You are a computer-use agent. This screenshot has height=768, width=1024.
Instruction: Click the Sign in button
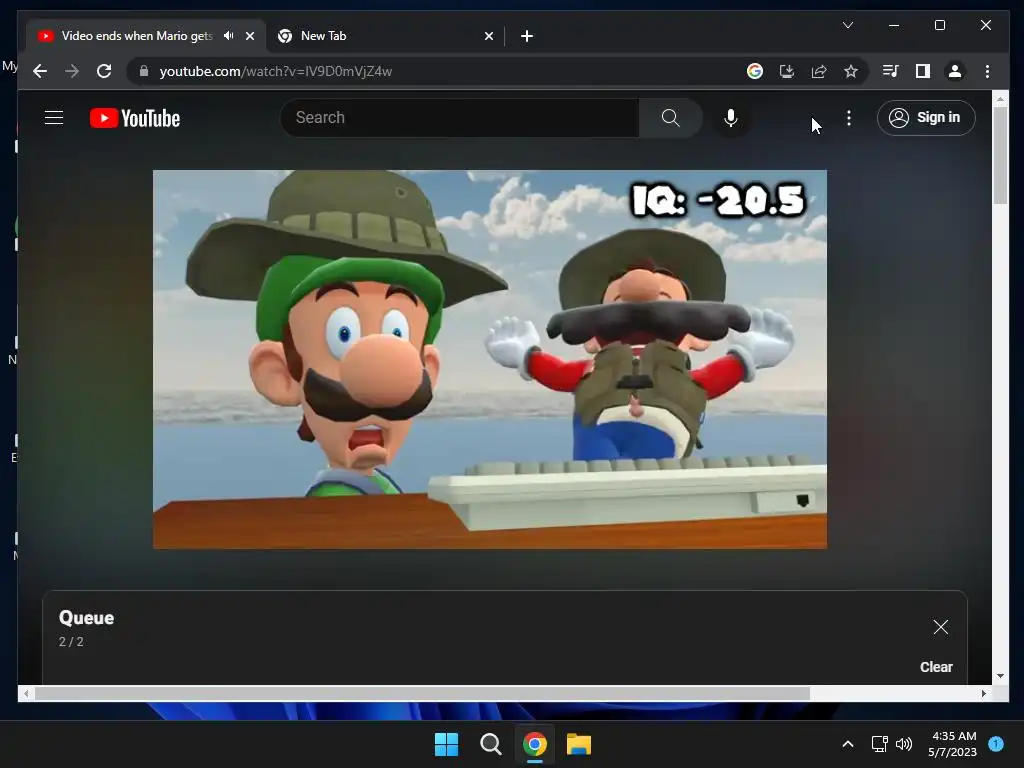pos(926,118)
